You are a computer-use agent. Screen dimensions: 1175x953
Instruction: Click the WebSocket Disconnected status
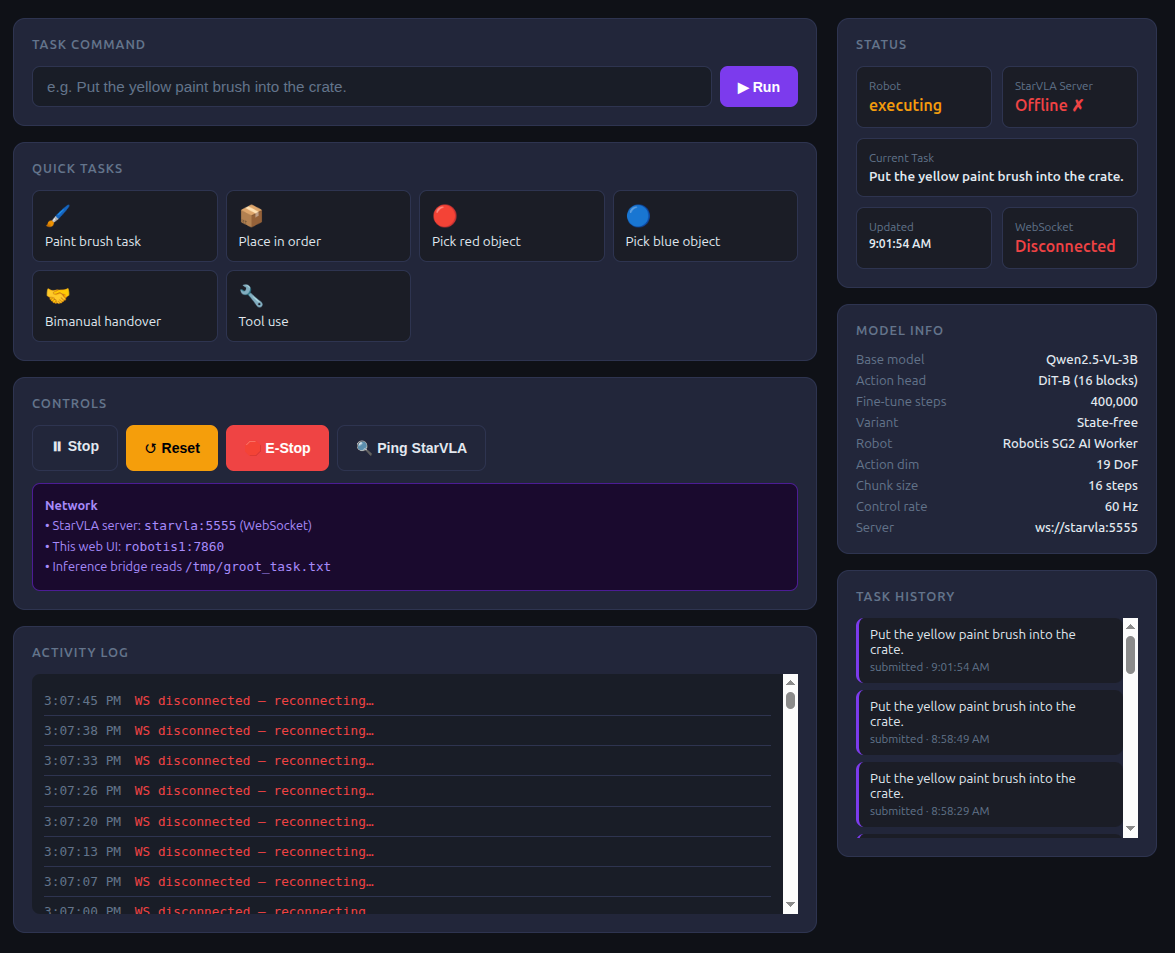(x=1069, y=238)
